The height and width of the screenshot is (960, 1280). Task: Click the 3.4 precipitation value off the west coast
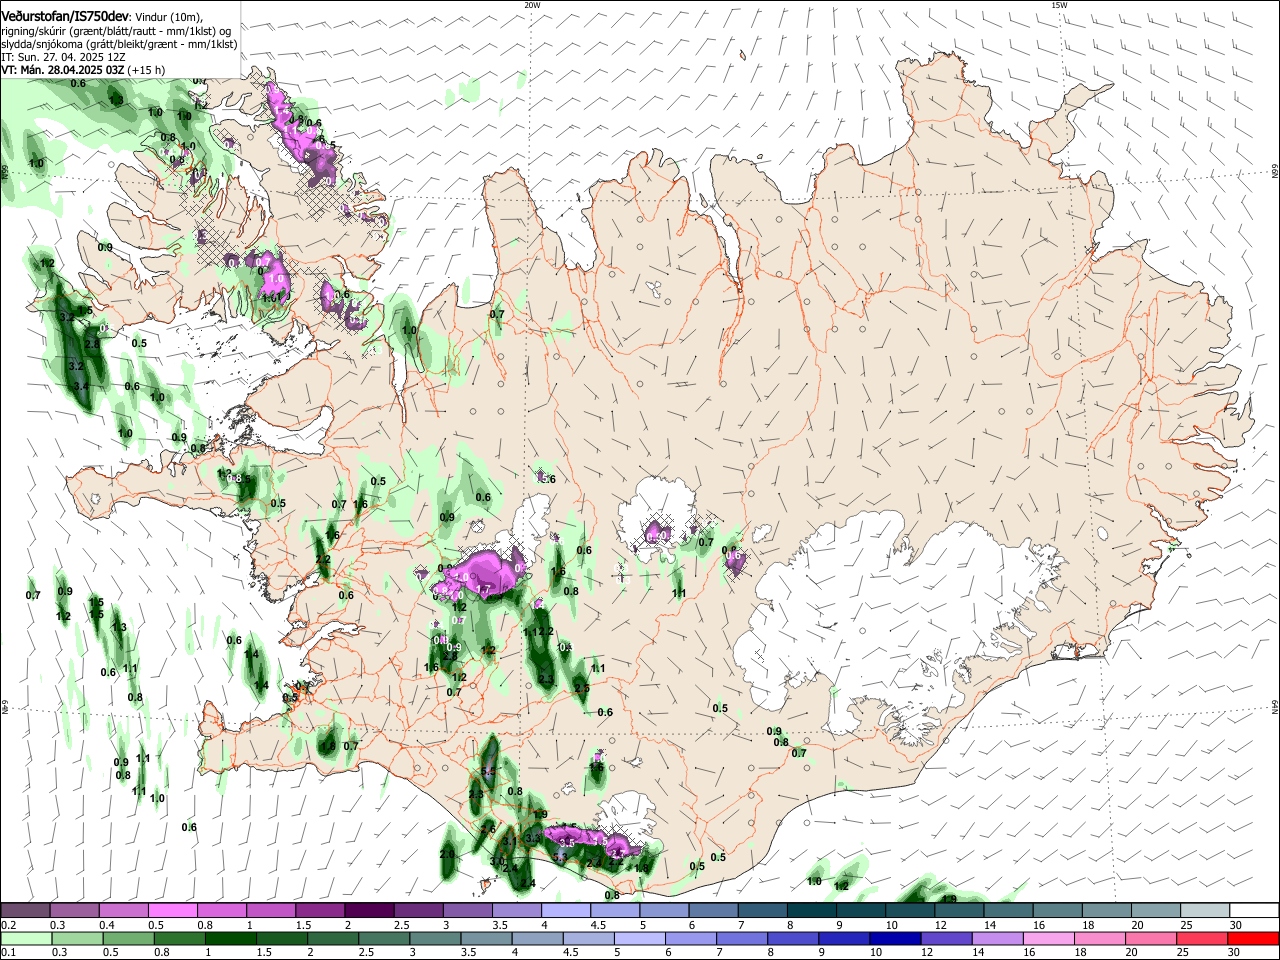[81, 386]
